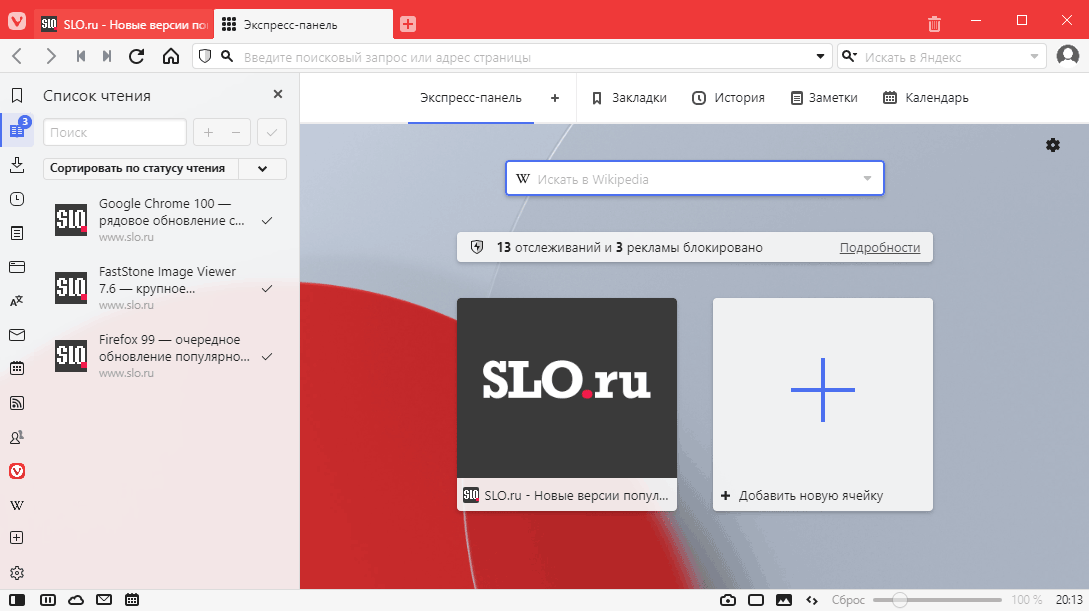Image resolution: width=1089 pixels, height=611 pixels.
Task: Open the sync cloud status icon
Action: click(x=76, y=600)
